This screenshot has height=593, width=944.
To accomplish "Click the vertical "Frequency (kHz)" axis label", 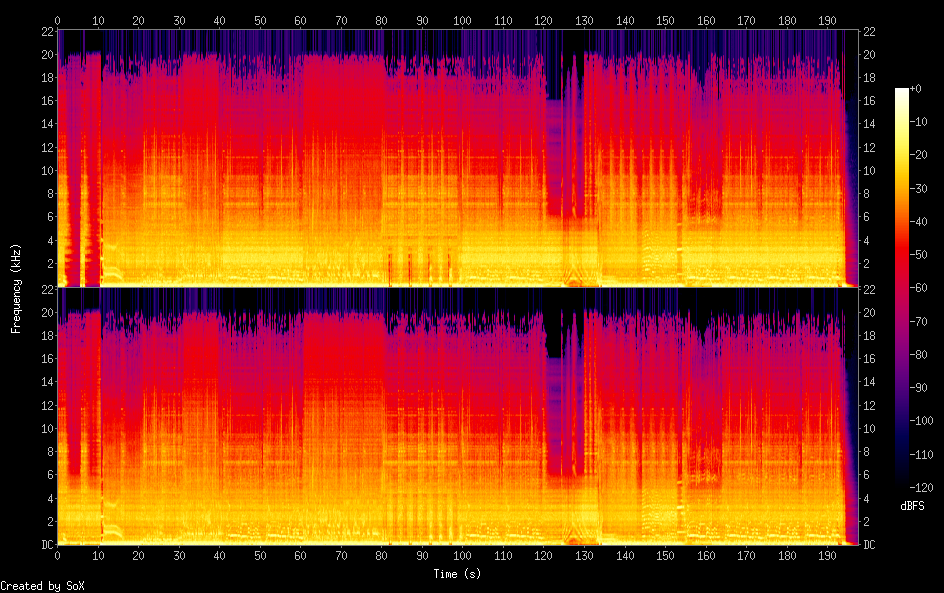I will [17, 288].
